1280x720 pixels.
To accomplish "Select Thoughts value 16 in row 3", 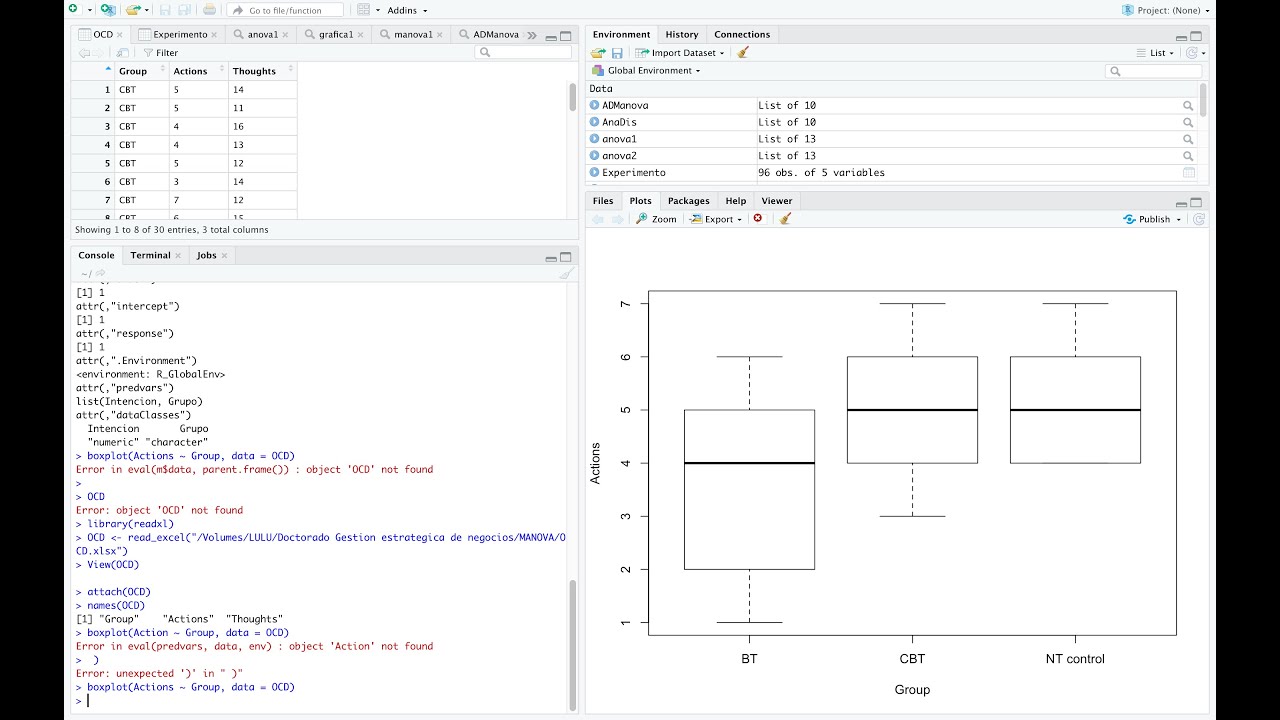I will click(262, 126).
